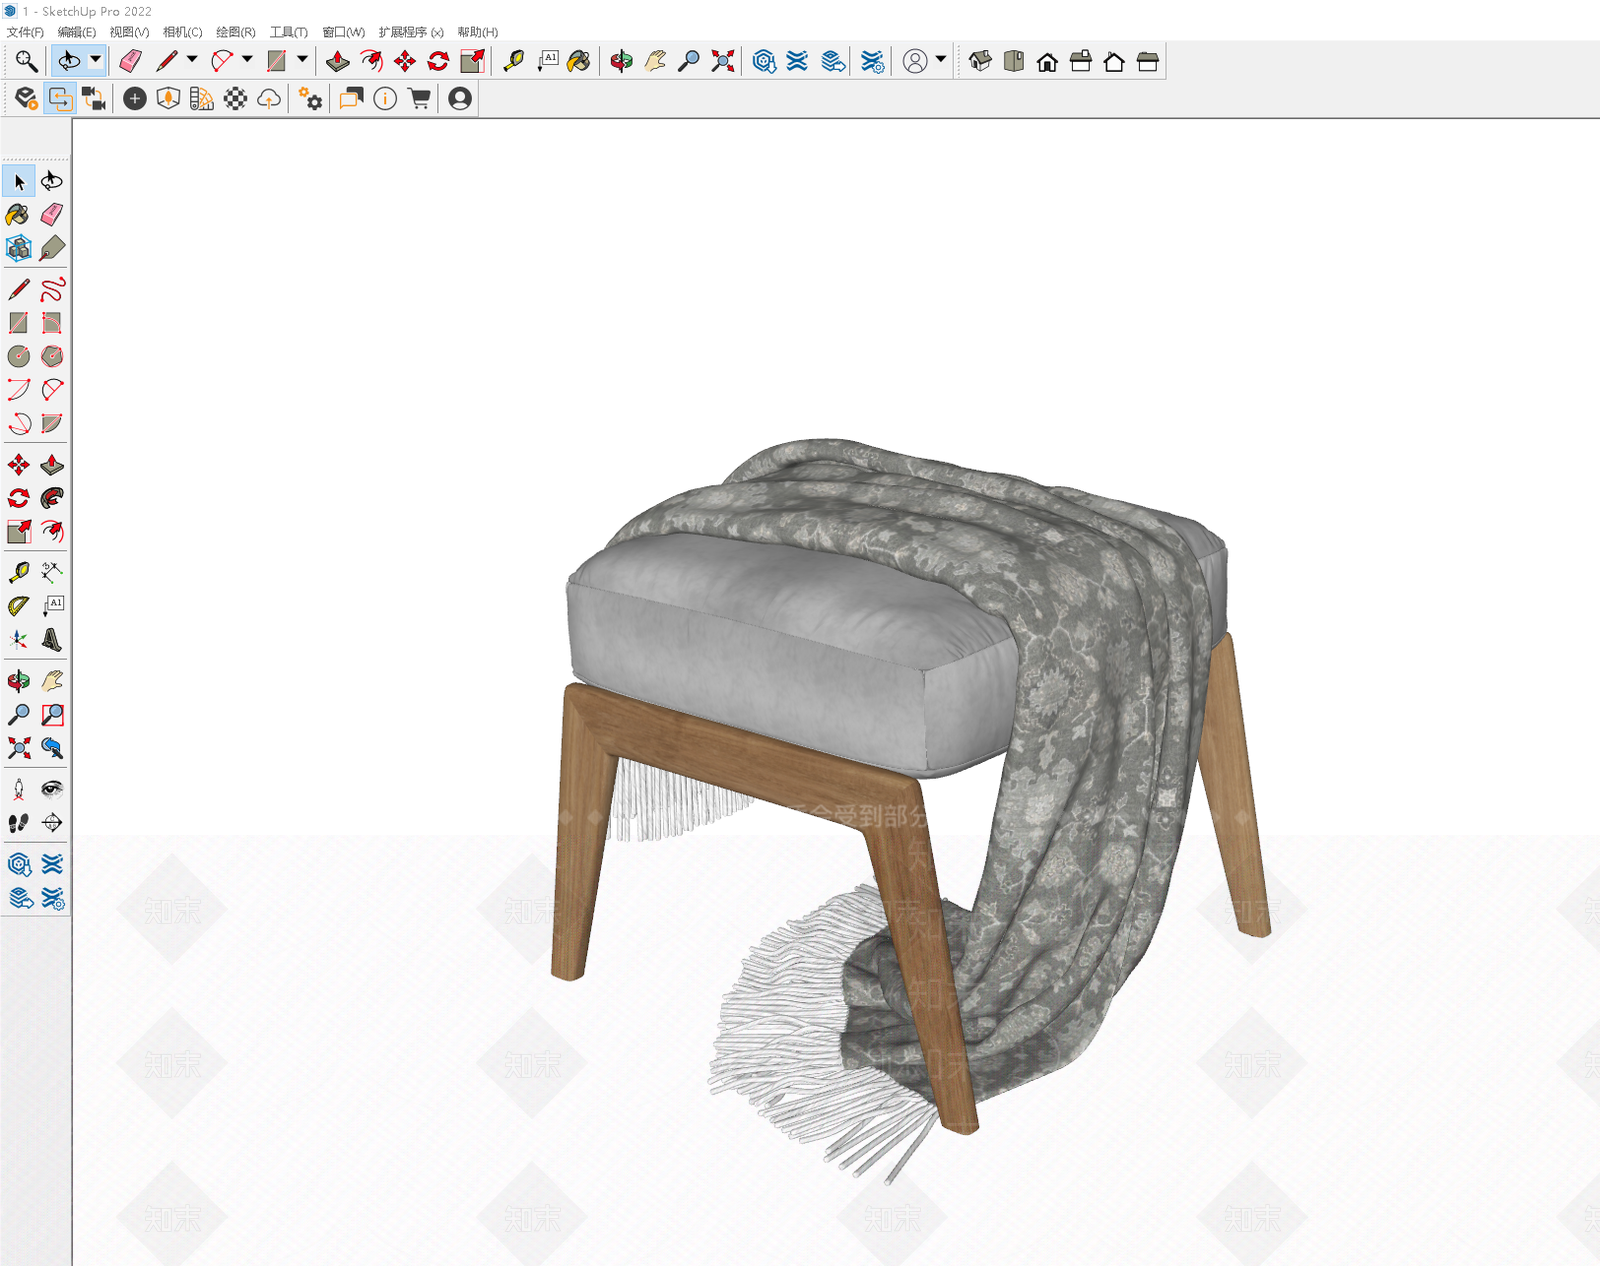Open the Extension Manager gears icon

click(x=310, y=99)
